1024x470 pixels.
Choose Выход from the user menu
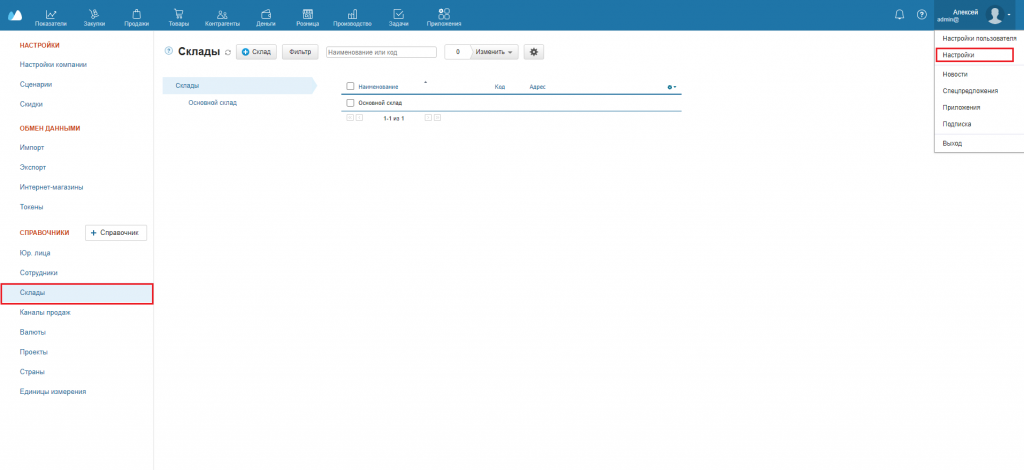[x=952, y=144]
